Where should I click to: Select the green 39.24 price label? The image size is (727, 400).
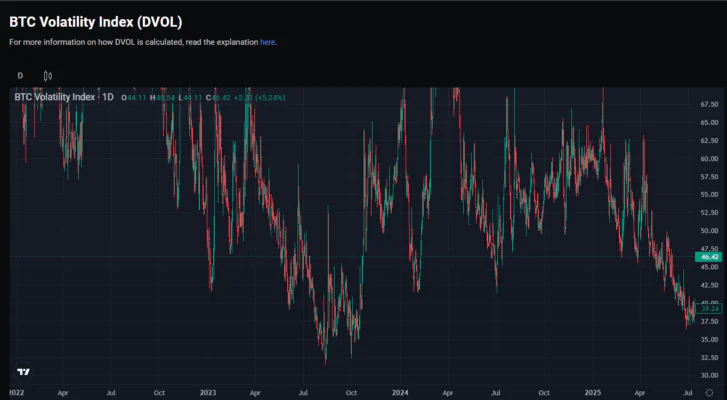pos(710,309)
